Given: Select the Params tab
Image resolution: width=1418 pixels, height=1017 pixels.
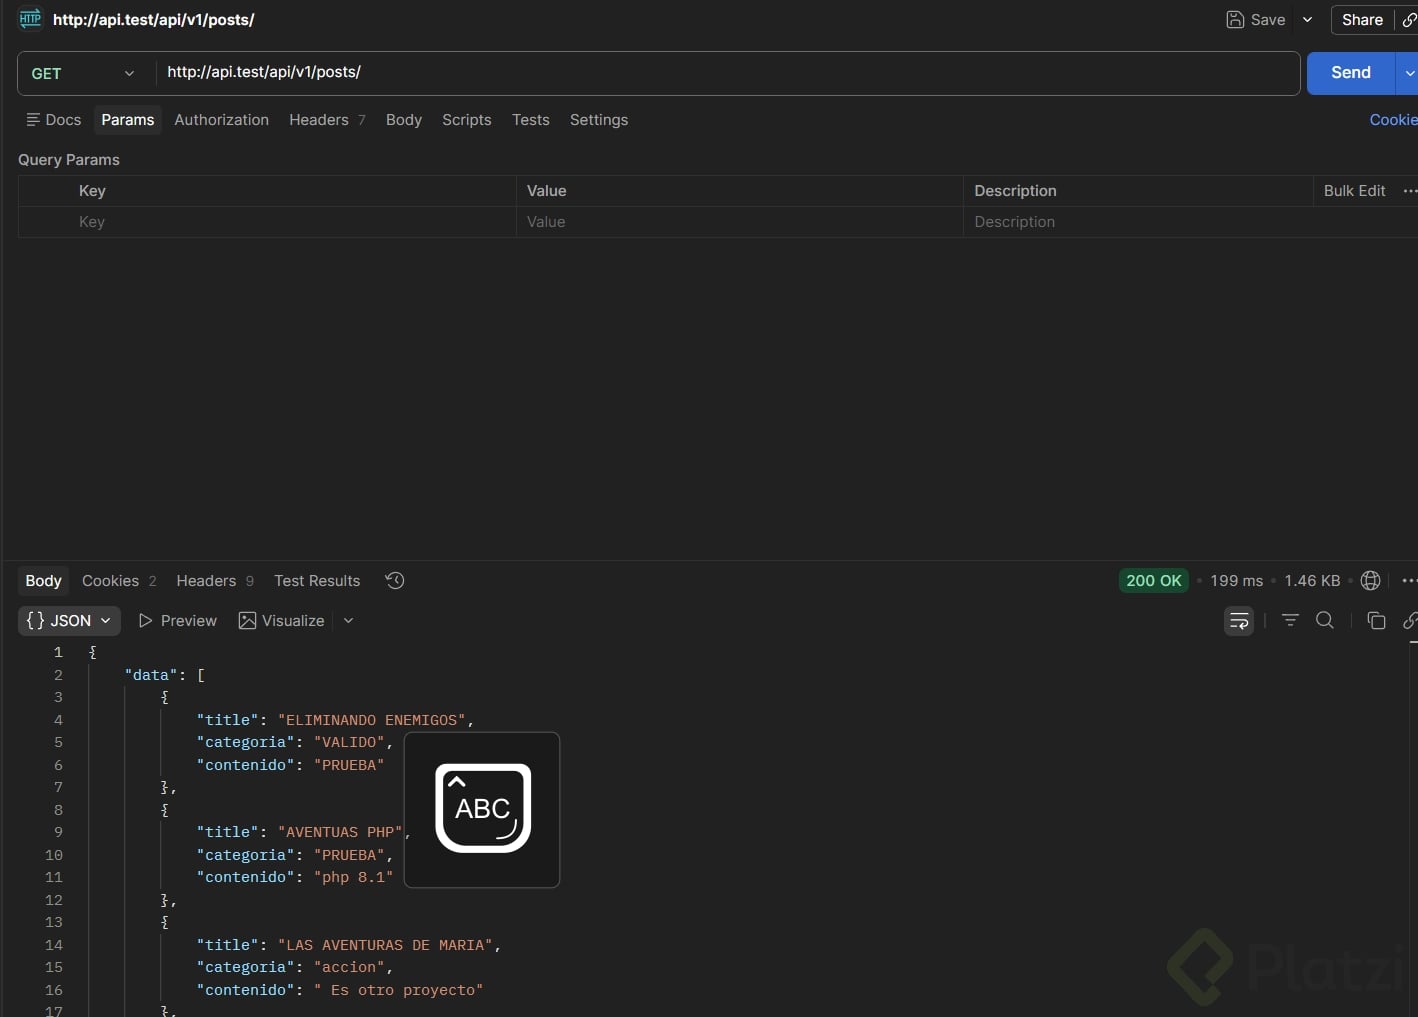Looking at the screenshot, I should [x=128, y=120].
